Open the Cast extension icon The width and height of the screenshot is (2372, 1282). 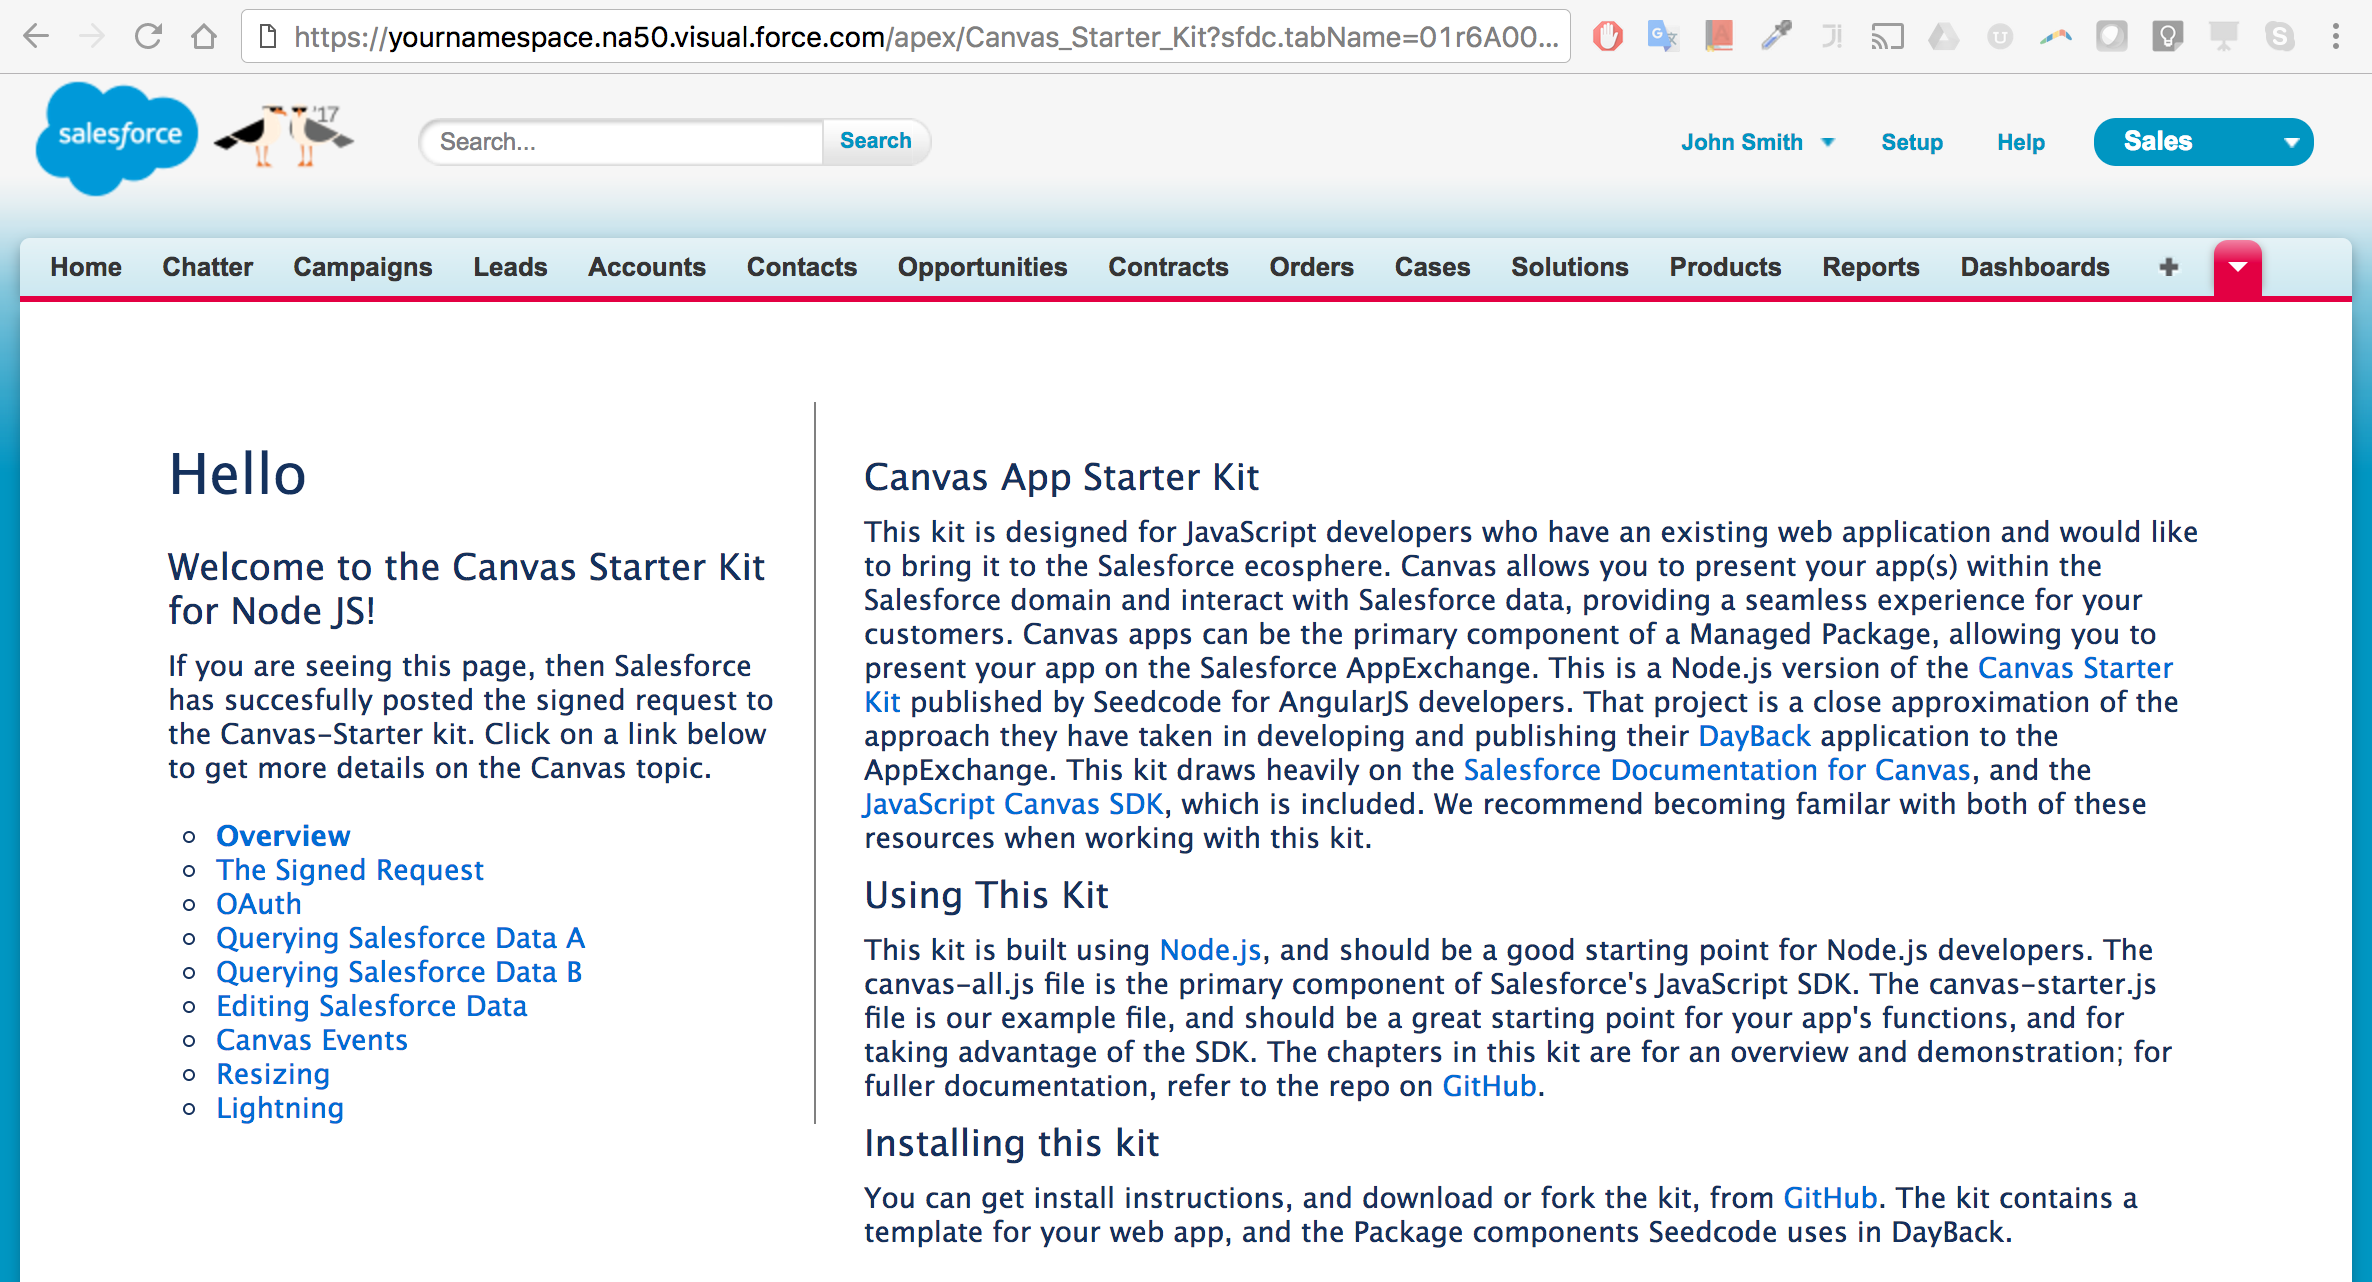(x=1888, y=37)
